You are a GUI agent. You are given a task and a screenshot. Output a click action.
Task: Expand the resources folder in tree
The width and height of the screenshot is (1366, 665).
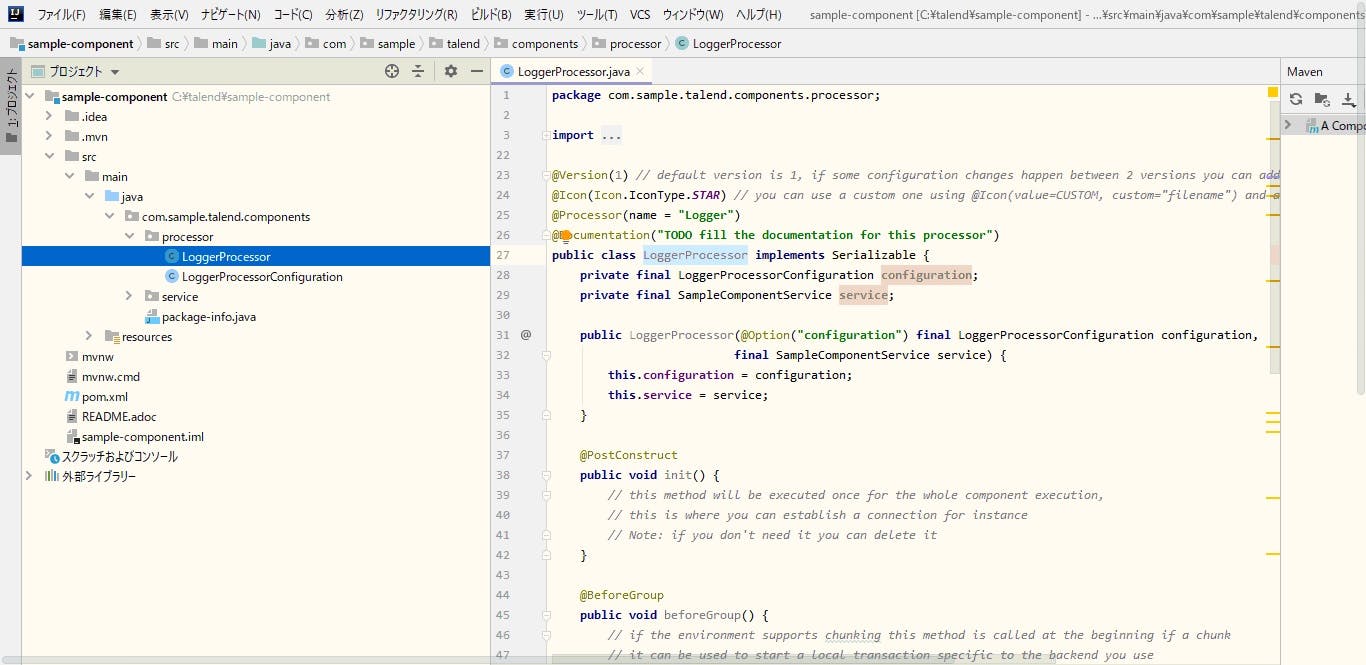pos(89,337)
